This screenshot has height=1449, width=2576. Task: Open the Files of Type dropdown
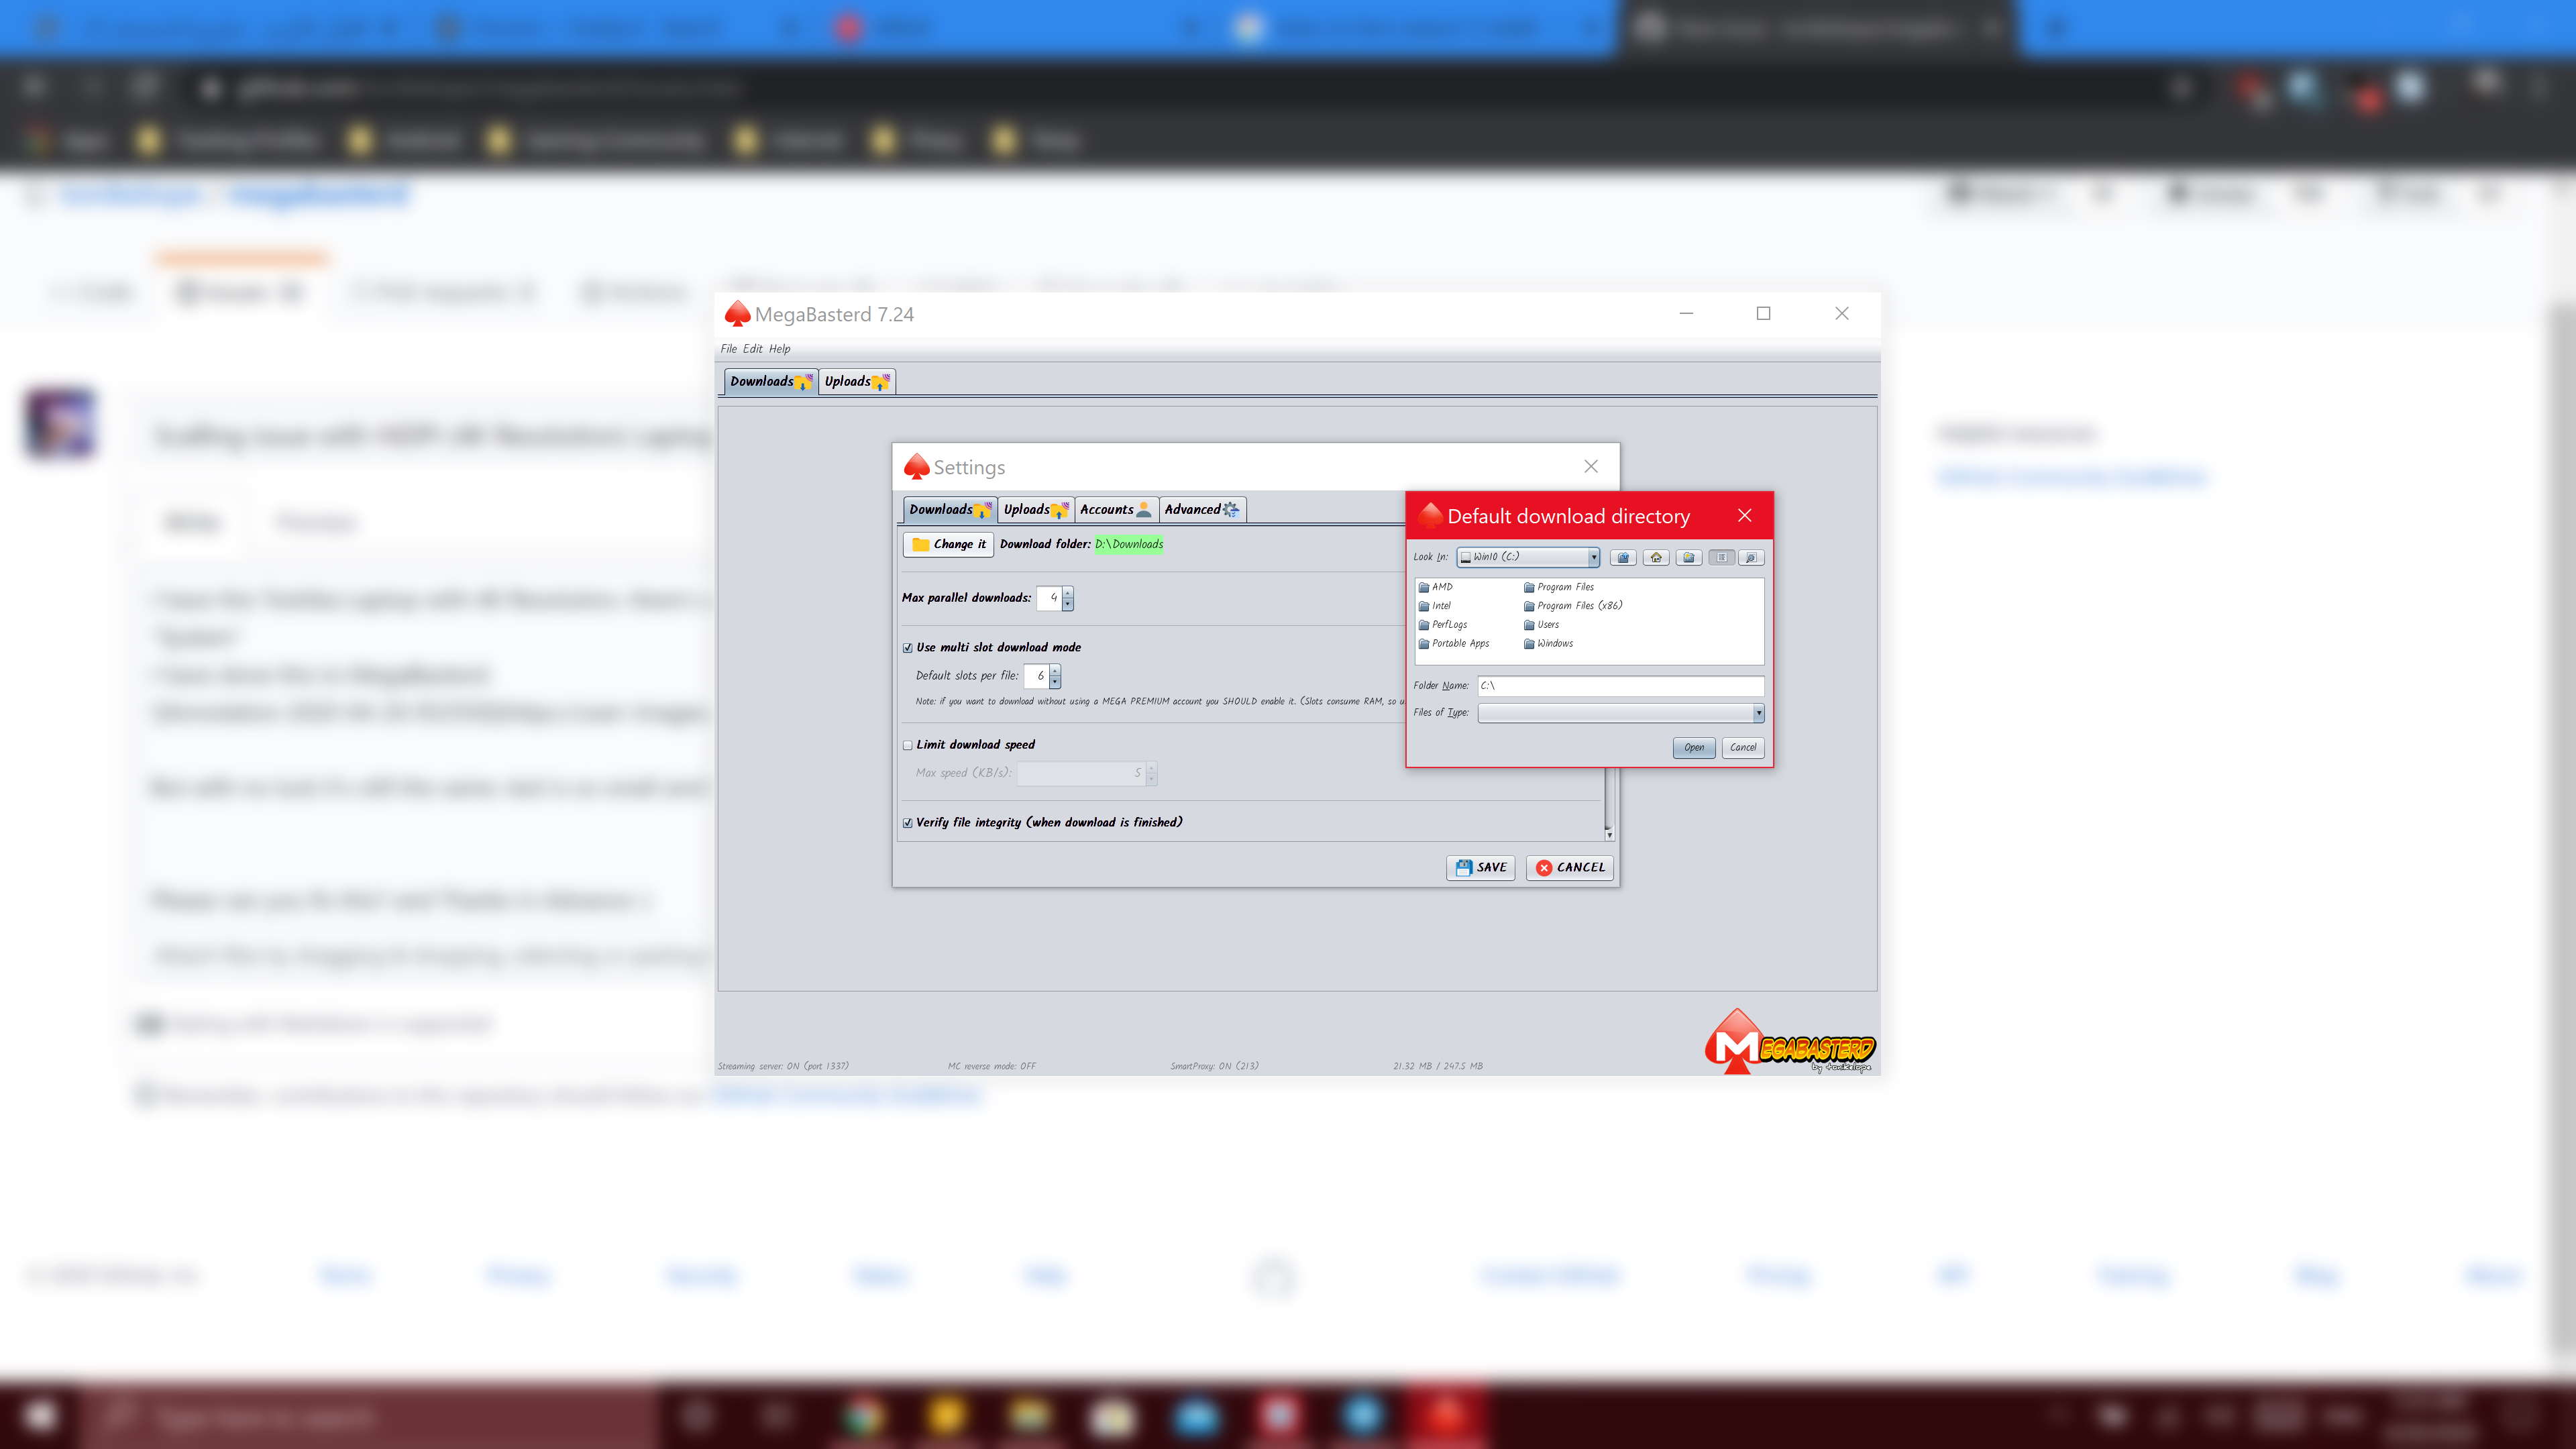click(x=1758, y=713)
